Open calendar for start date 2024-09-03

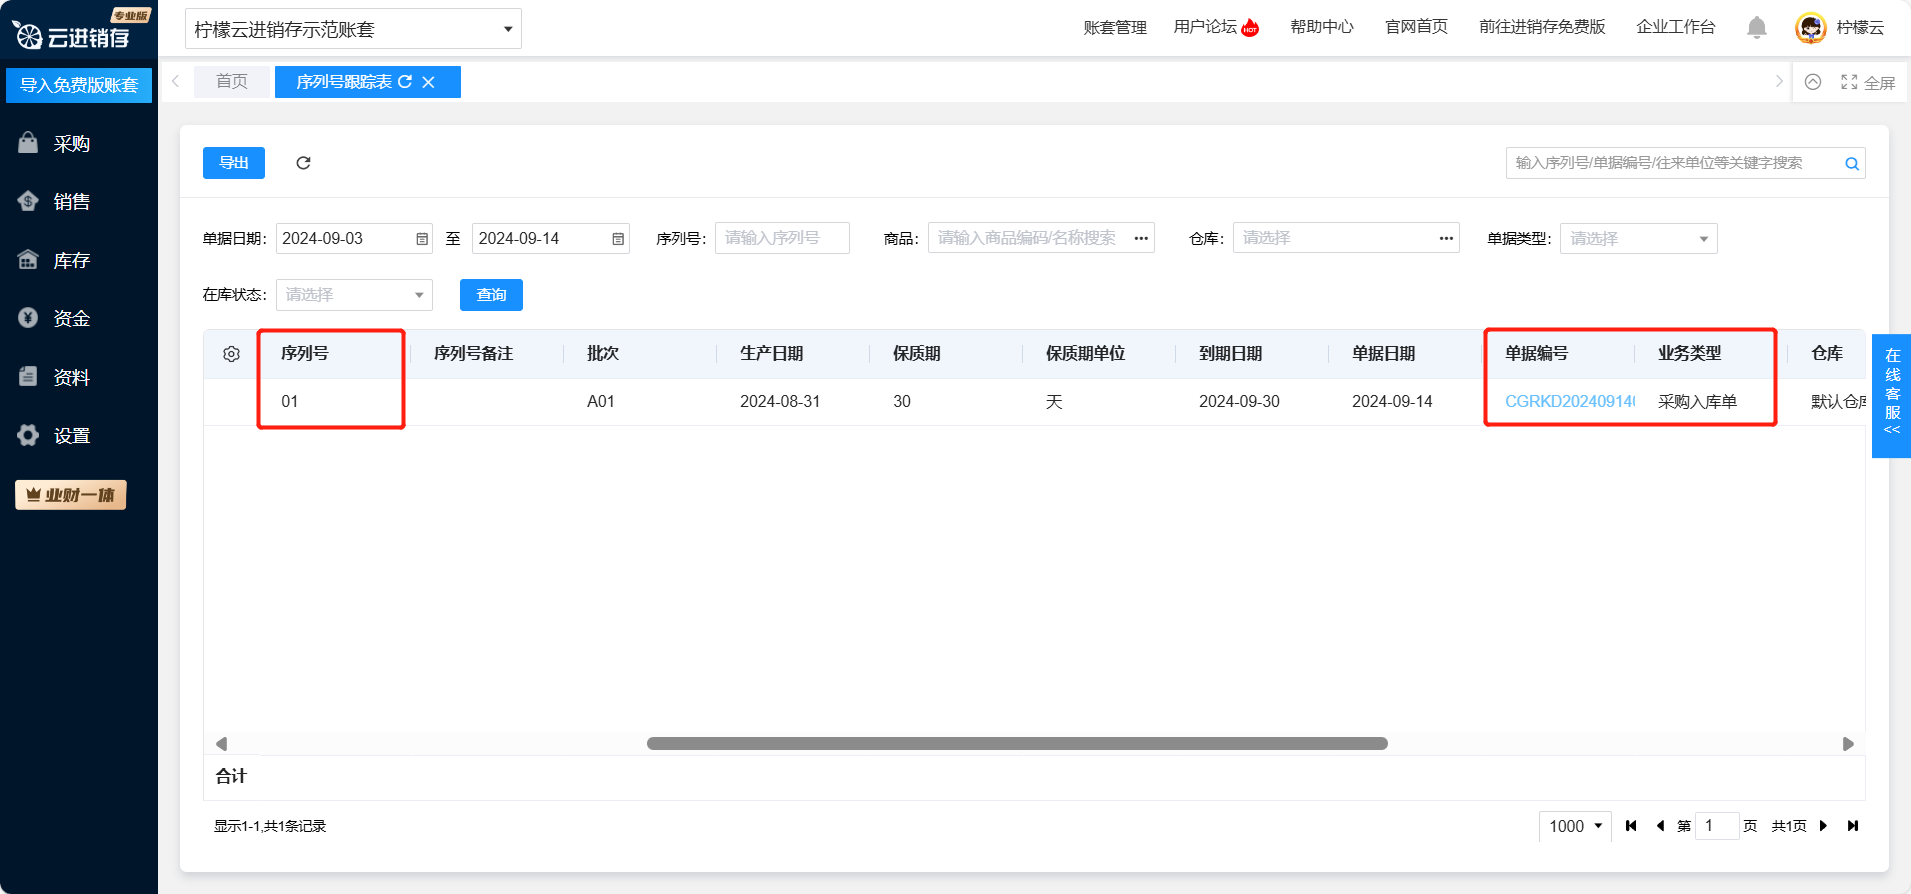[422, 239]
